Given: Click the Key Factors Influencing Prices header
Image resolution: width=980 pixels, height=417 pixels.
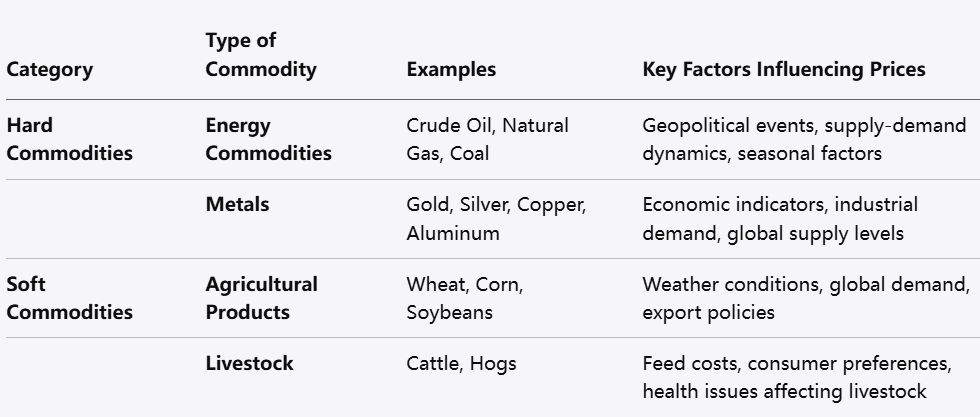Looking at the screenshot, I should point(783,70).
